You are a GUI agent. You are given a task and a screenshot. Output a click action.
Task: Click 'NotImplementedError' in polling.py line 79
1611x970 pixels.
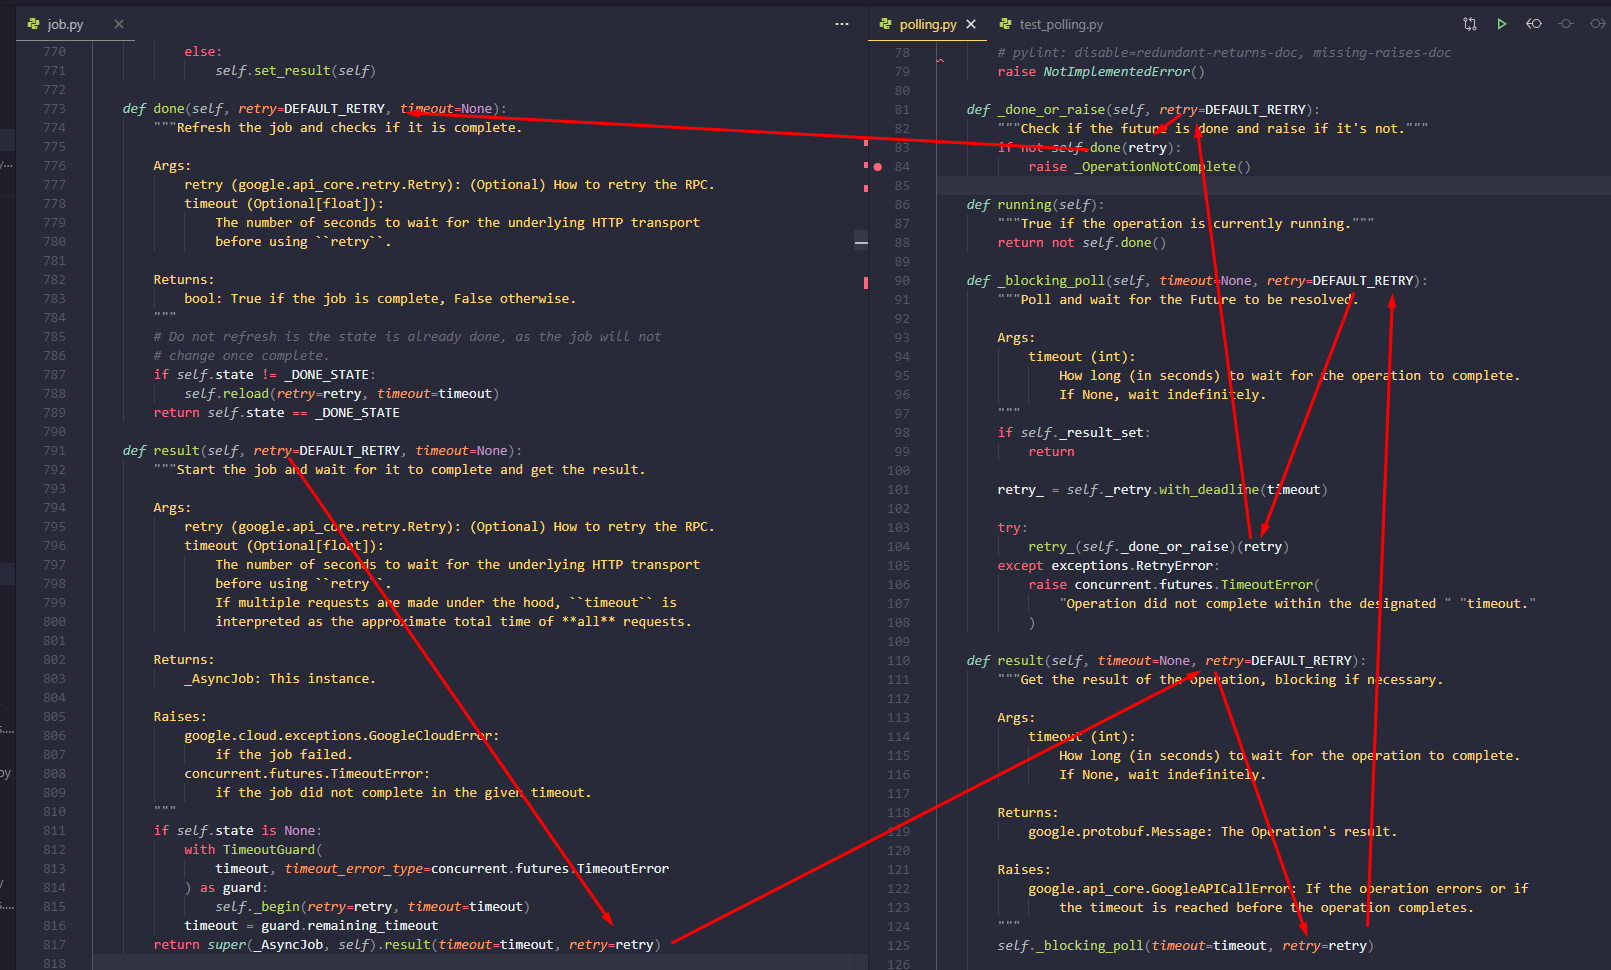coord(1117,72)
